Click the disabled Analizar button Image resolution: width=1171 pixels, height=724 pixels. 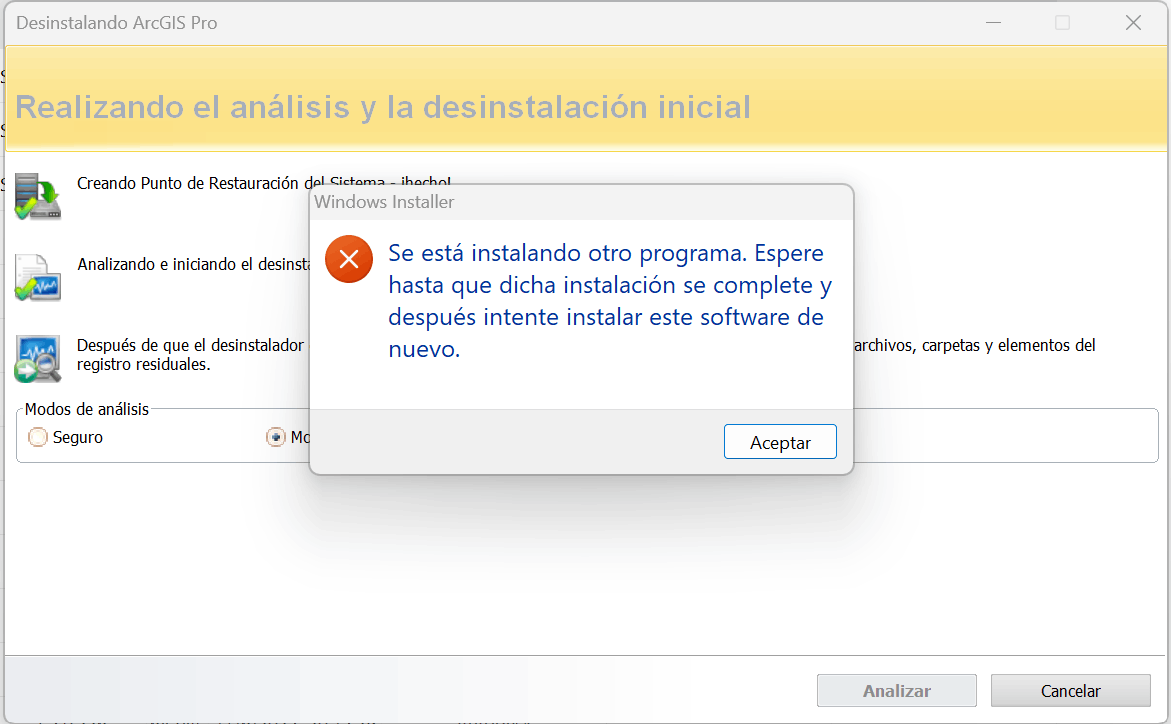pyautogui.click(x=896, y=691)
